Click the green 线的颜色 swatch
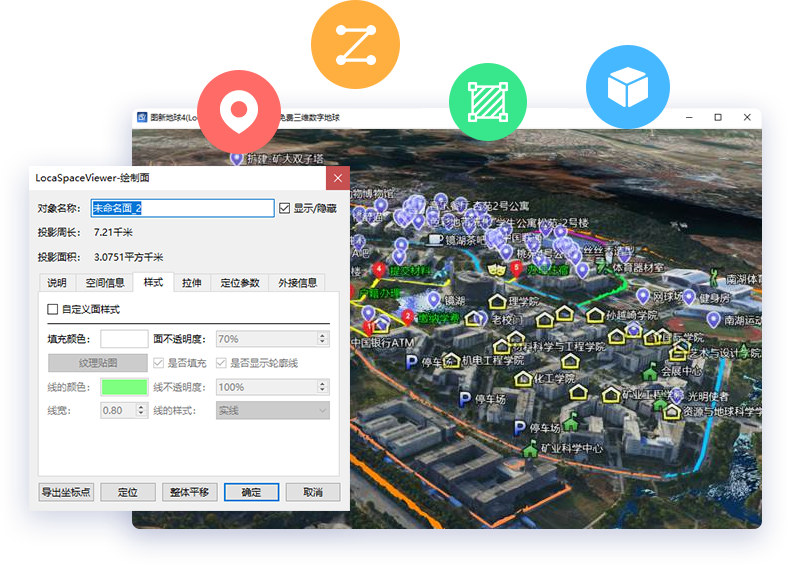The height and width of the screenshot is (565, 788). click(124, 387)
